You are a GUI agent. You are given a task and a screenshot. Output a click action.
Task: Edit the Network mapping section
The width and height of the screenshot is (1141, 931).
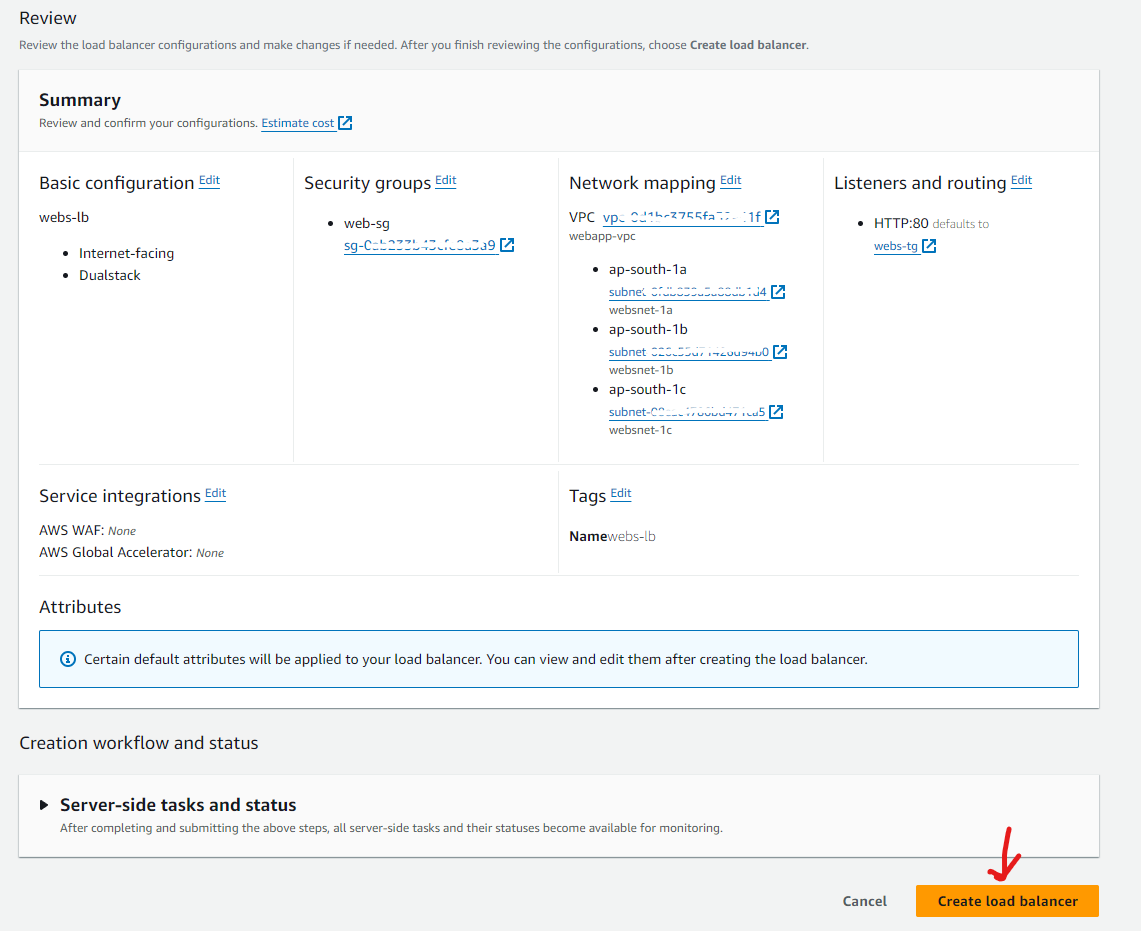click(x=730, y=181)
